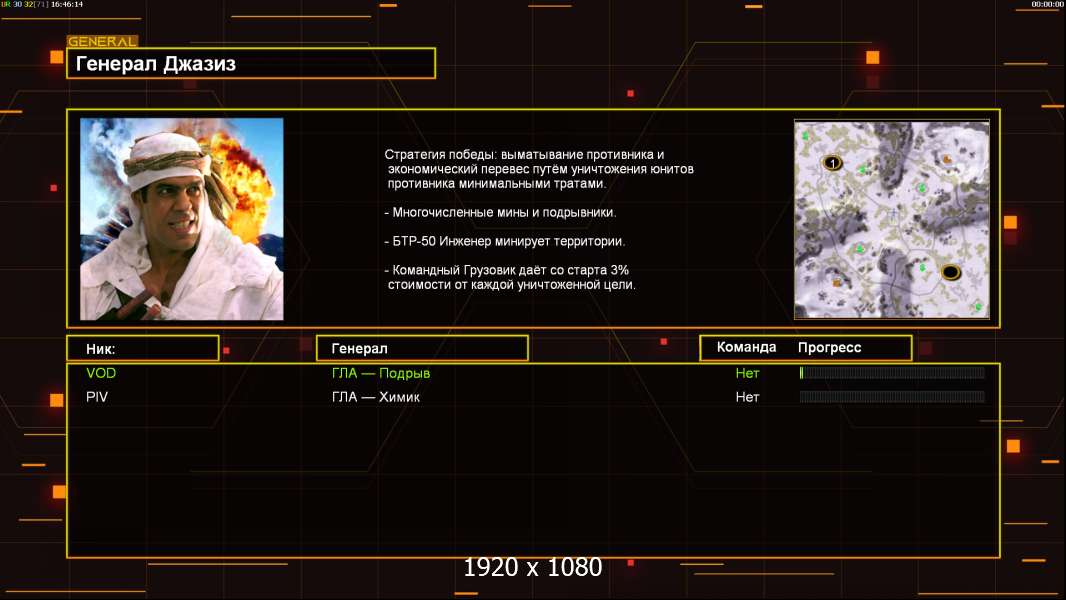Viewport: 1066px width, 600px height.
Task: Click the timer 00:00:00 readout
Action: tap(1047, 4)
